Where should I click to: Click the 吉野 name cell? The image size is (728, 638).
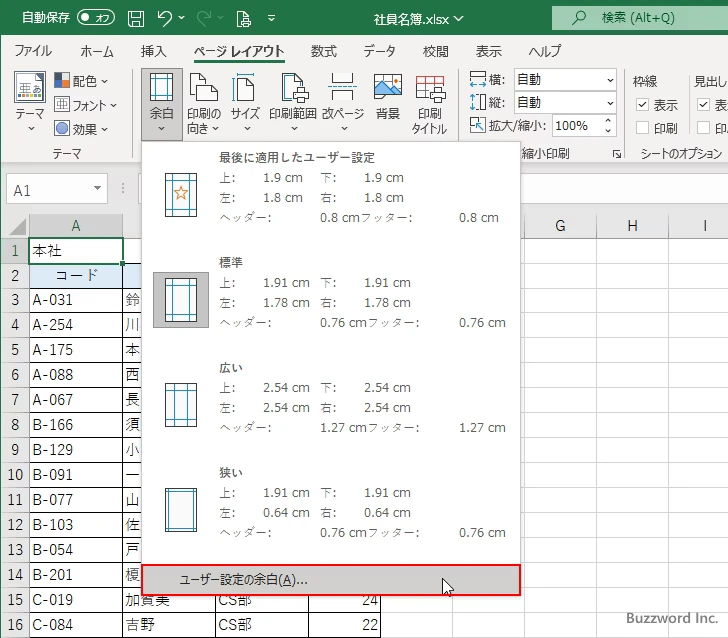(169, 625)
